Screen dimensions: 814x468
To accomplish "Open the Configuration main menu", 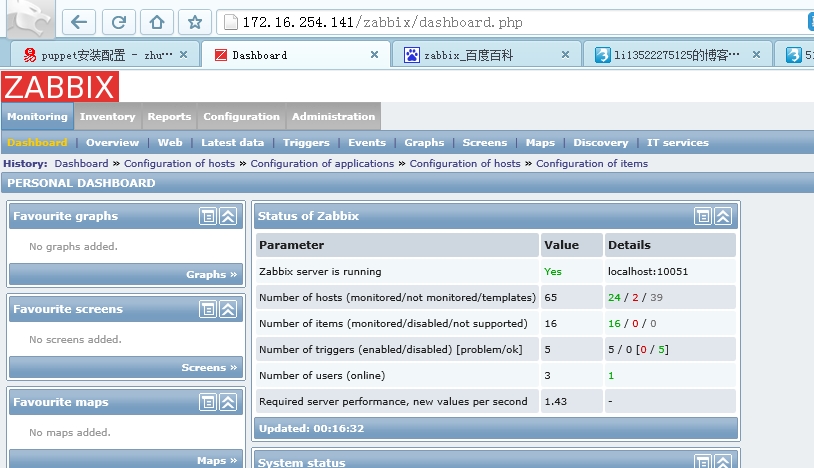I will click(x=241, y=116).
